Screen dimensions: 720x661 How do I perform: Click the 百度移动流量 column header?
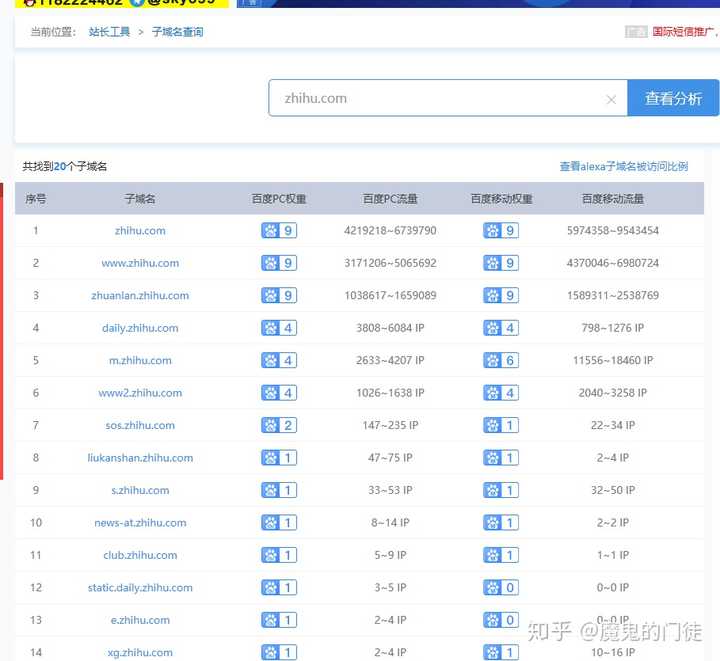(x=613, y=199)
